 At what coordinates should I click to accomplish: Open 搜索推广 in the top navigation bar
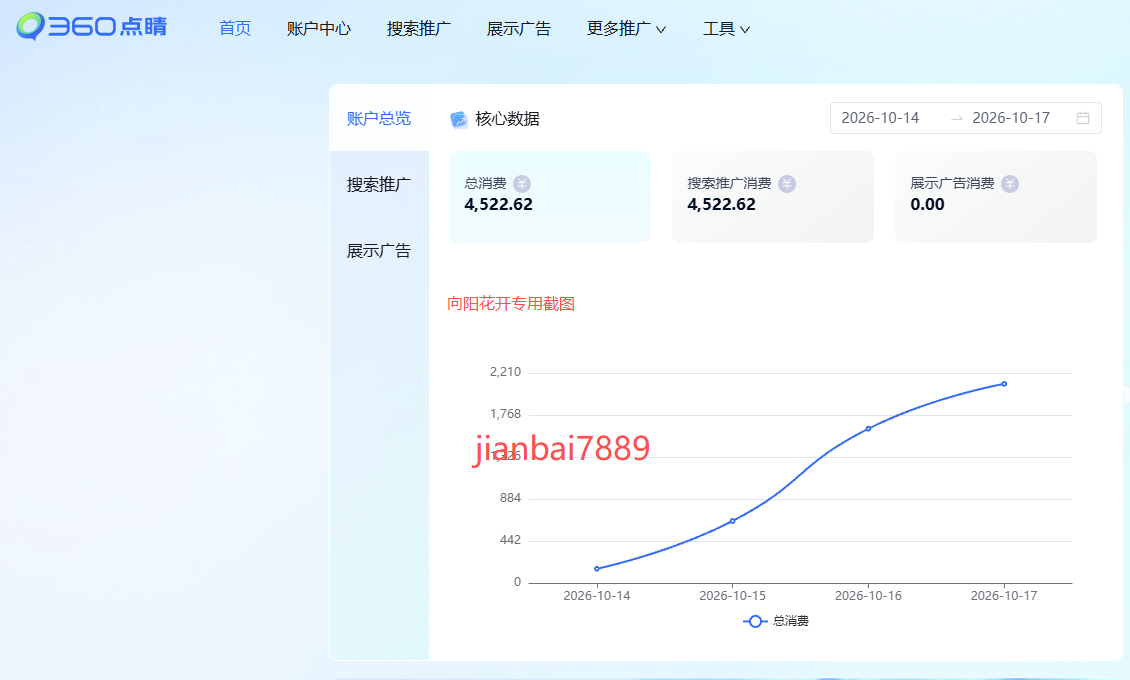coord(419,29)
